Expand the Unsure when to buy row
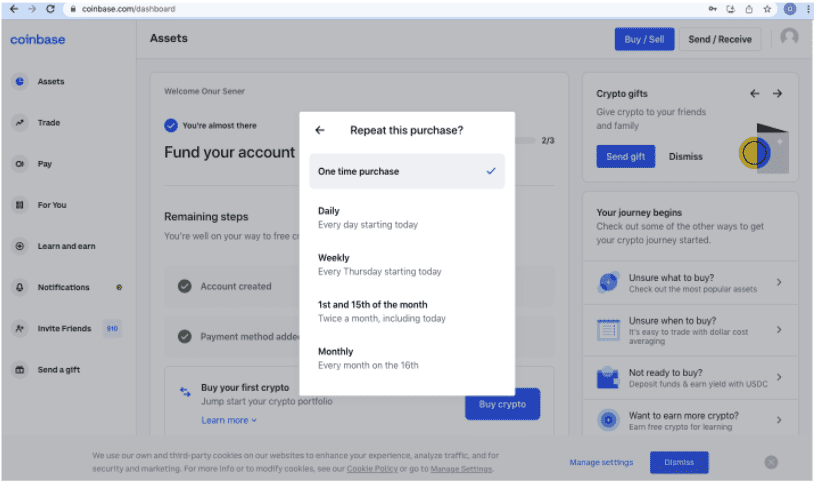 click(x=690, y=330)
